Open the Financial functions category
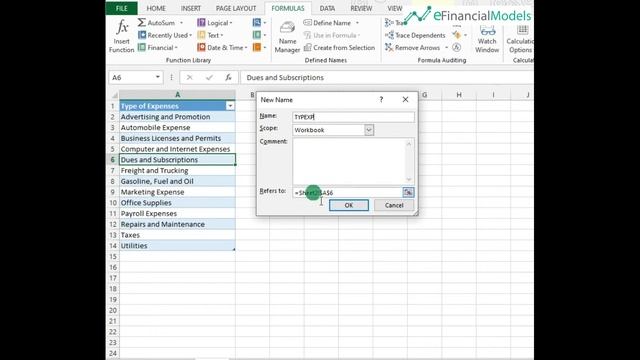 click(158, 47)
